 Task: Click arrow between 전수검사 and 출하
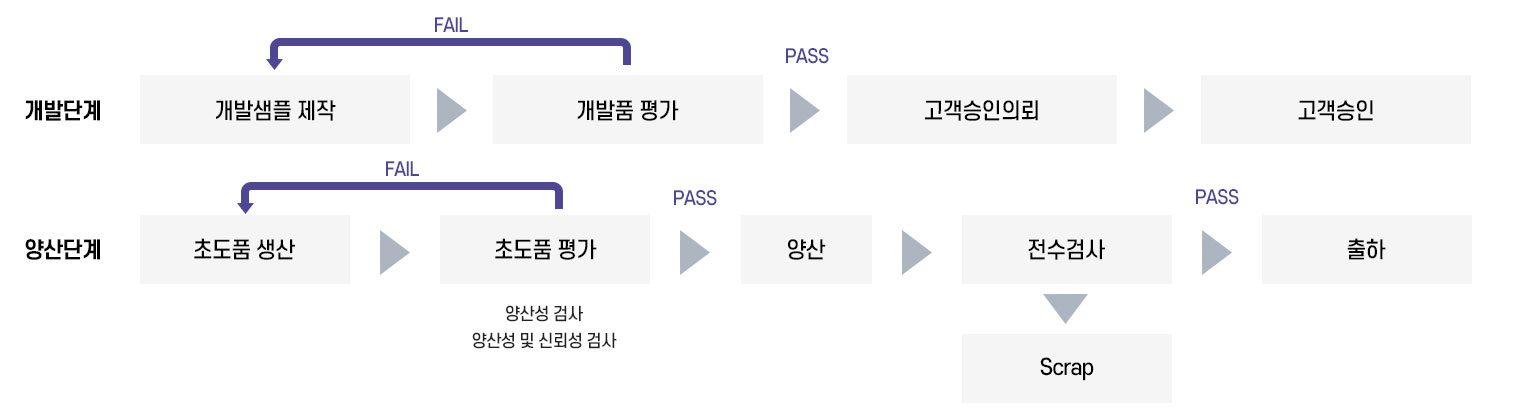1216,253
